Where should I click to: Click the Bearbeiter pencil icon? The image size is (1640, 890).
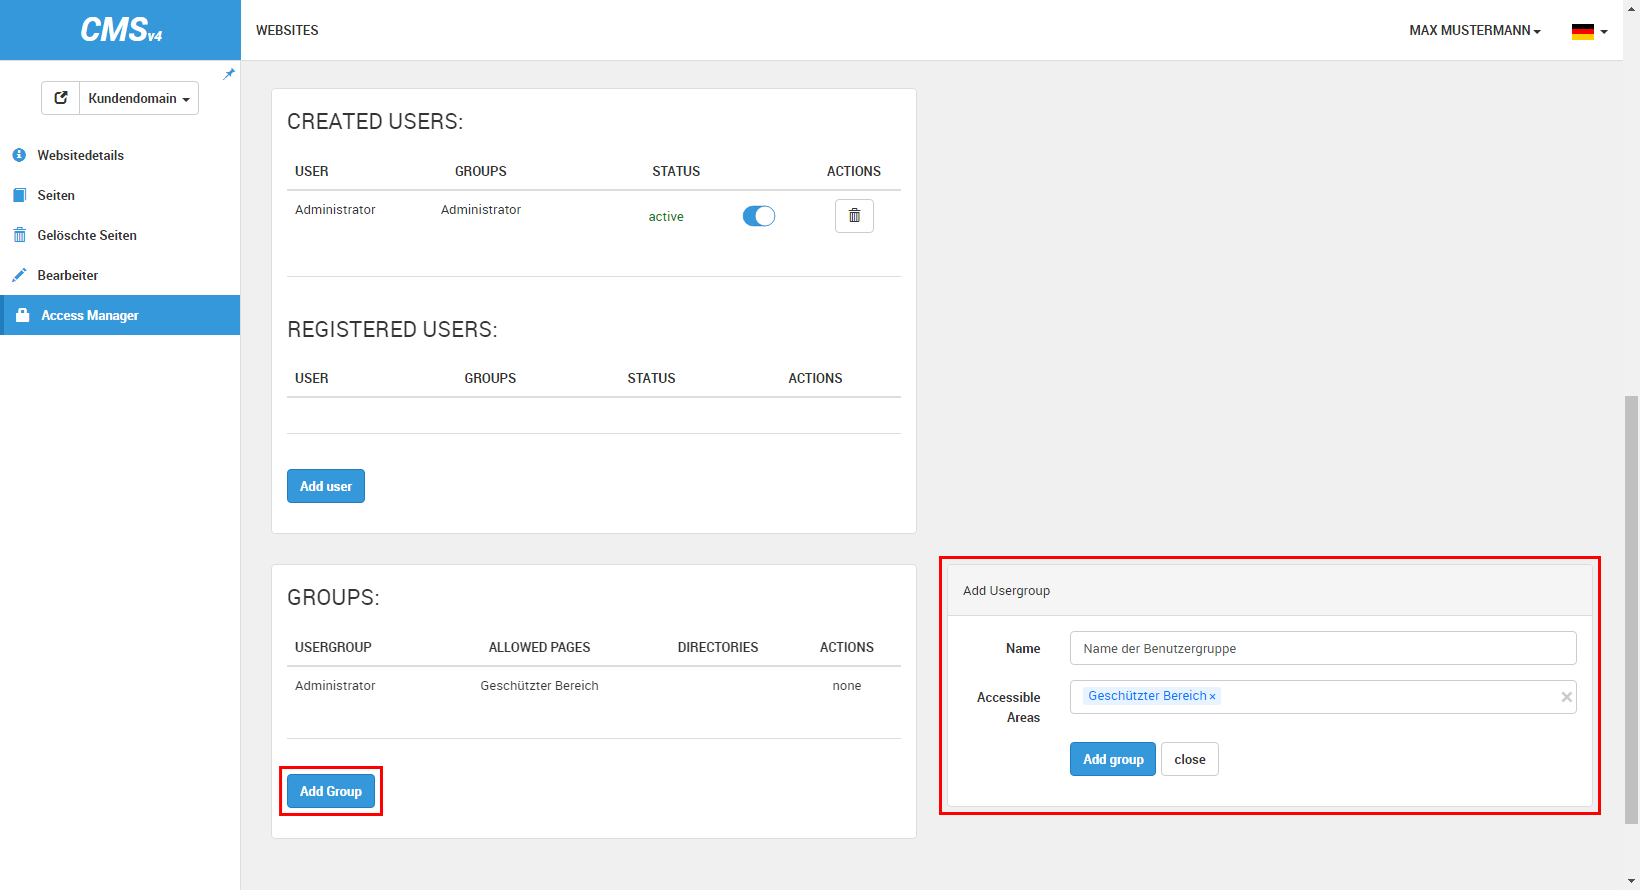pos(19,275)
